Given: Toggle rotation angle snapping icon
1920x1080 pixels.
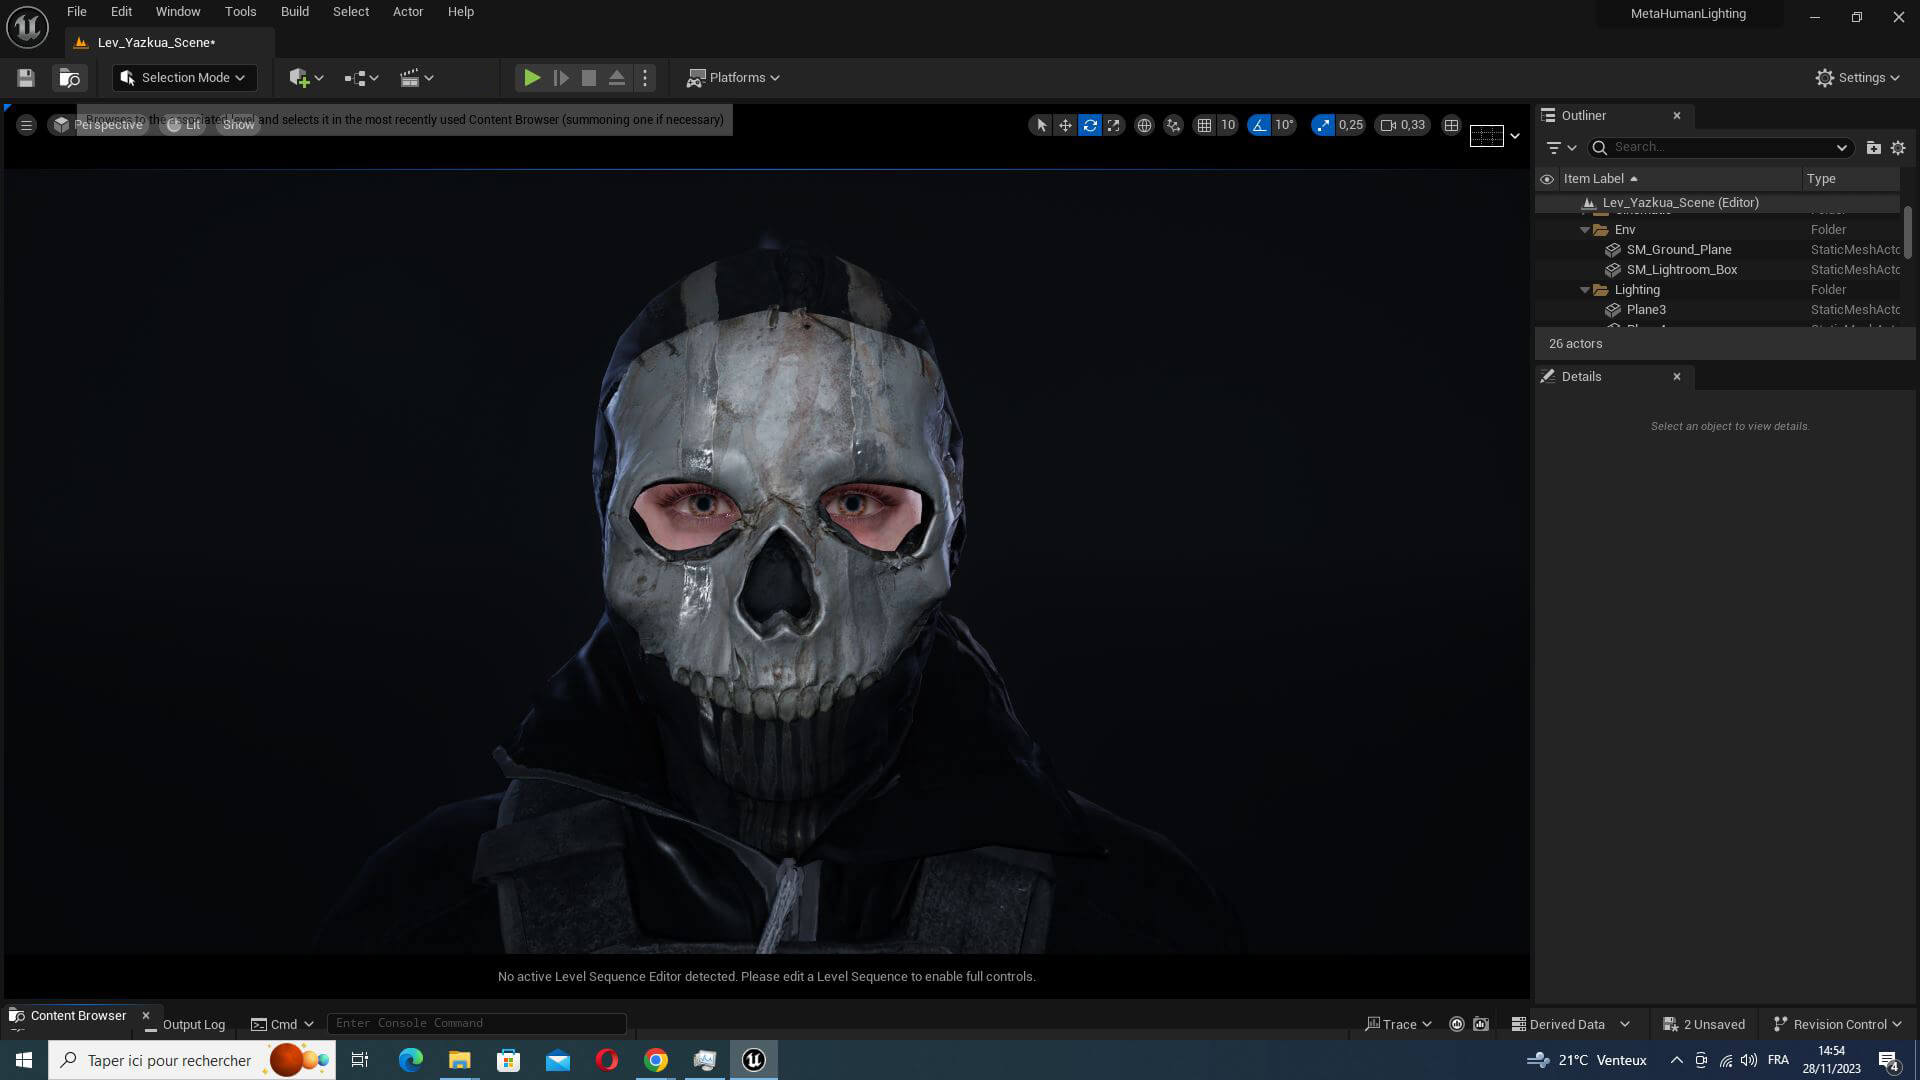Looking at the screenshot, I should 1259,125.
